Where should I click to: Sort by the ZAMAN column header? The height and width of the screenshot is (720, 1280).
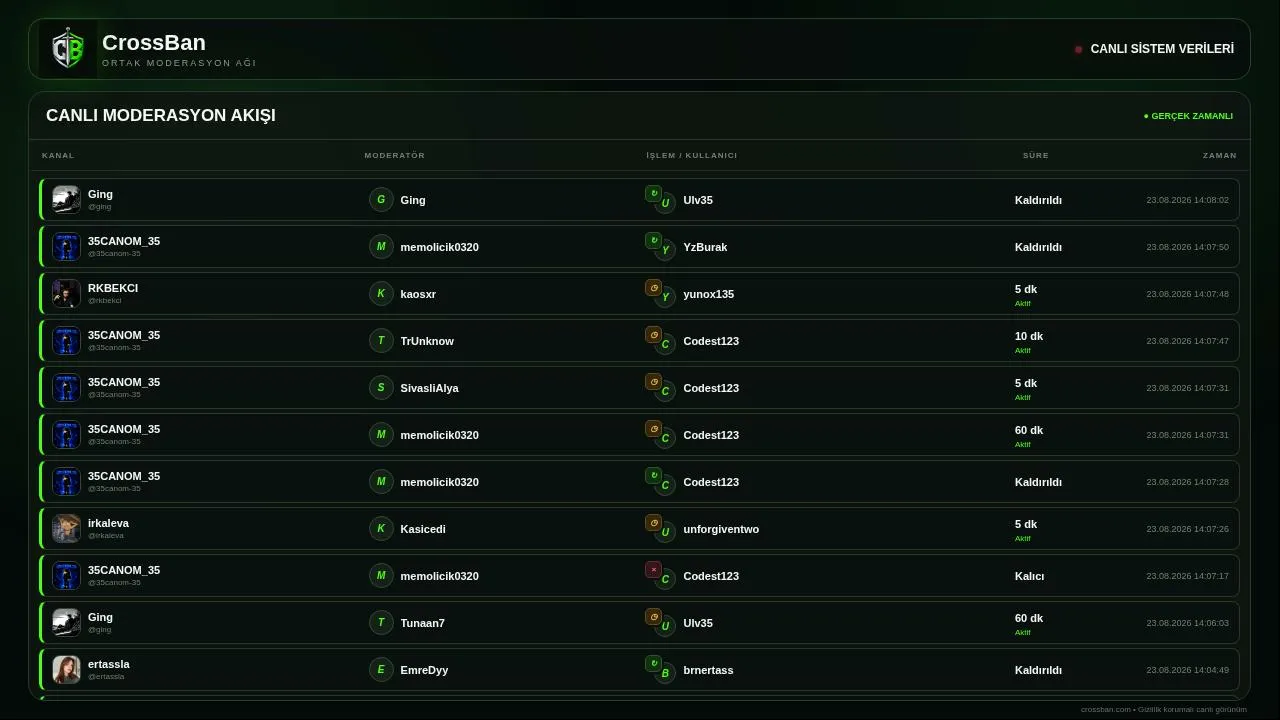pyautogui.click(x=1220, y=155)
